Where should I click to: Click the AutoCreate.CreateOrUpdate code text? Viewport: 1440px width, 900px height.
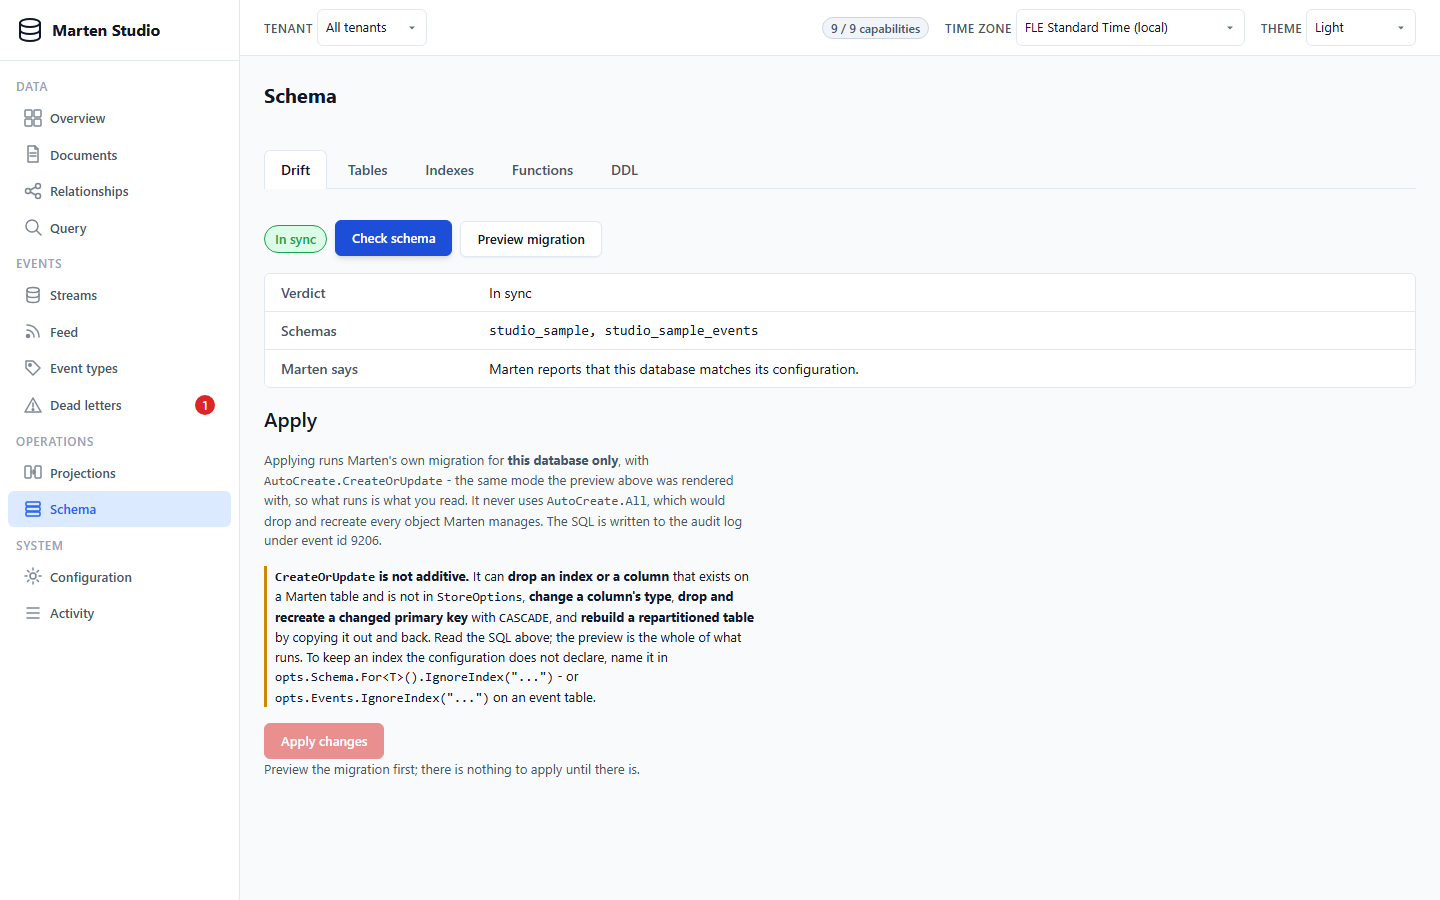pyautogui.click(x=353, y=481)
